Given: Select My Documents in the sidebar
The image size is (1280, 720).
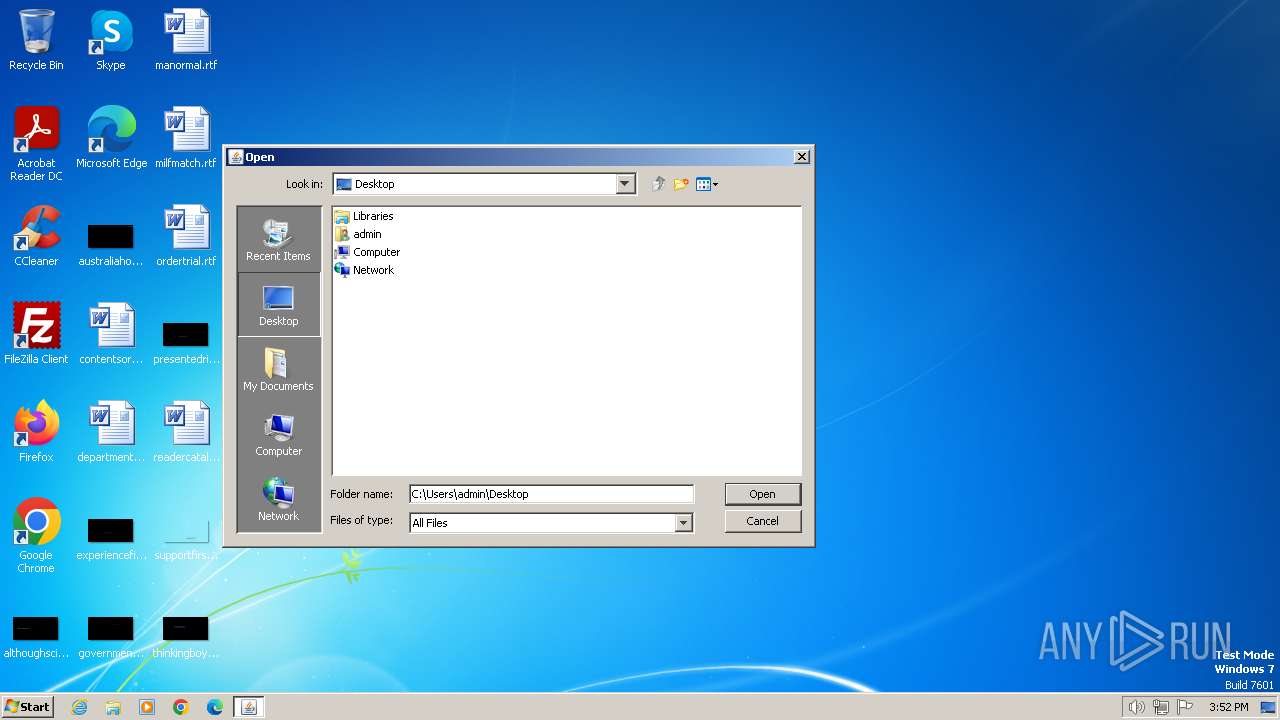Looking at the screenshot, I should click(278, 370).
